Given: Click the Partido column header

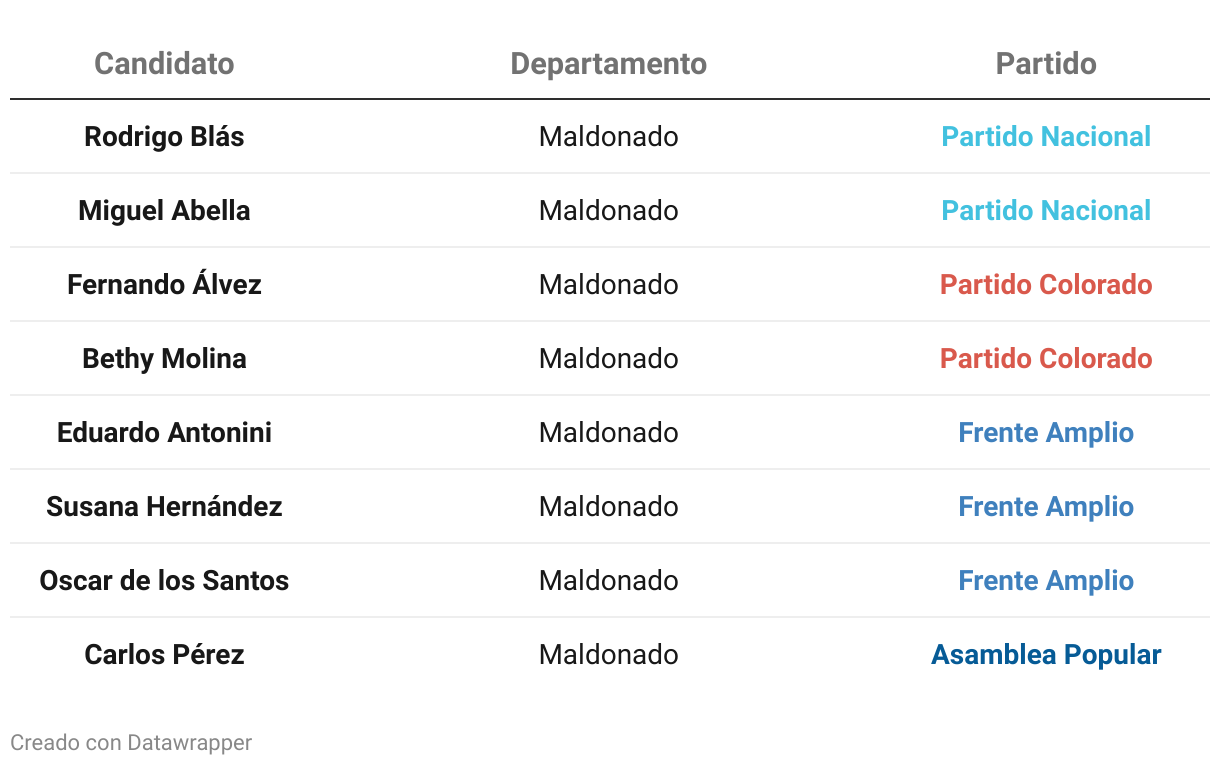Looking at the screenshot, I should (x=1046, y=64).
